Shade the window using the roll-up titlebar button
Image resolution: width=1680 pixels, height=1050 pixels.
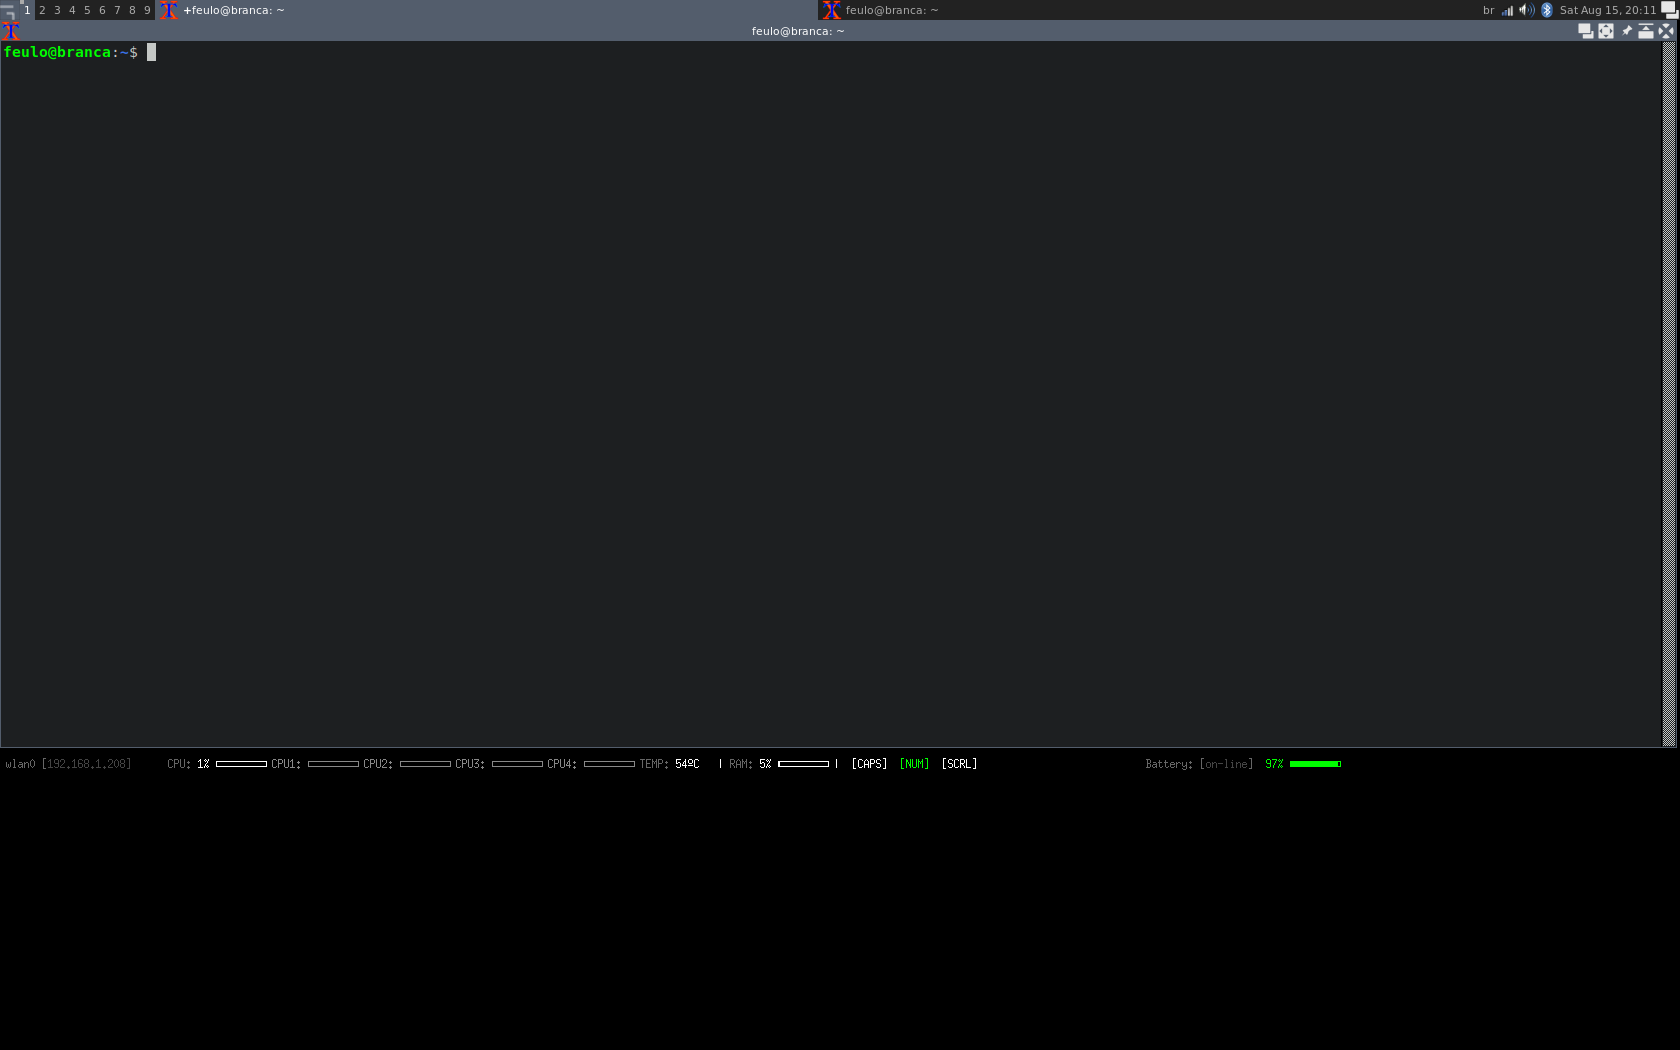[1647, 30]
